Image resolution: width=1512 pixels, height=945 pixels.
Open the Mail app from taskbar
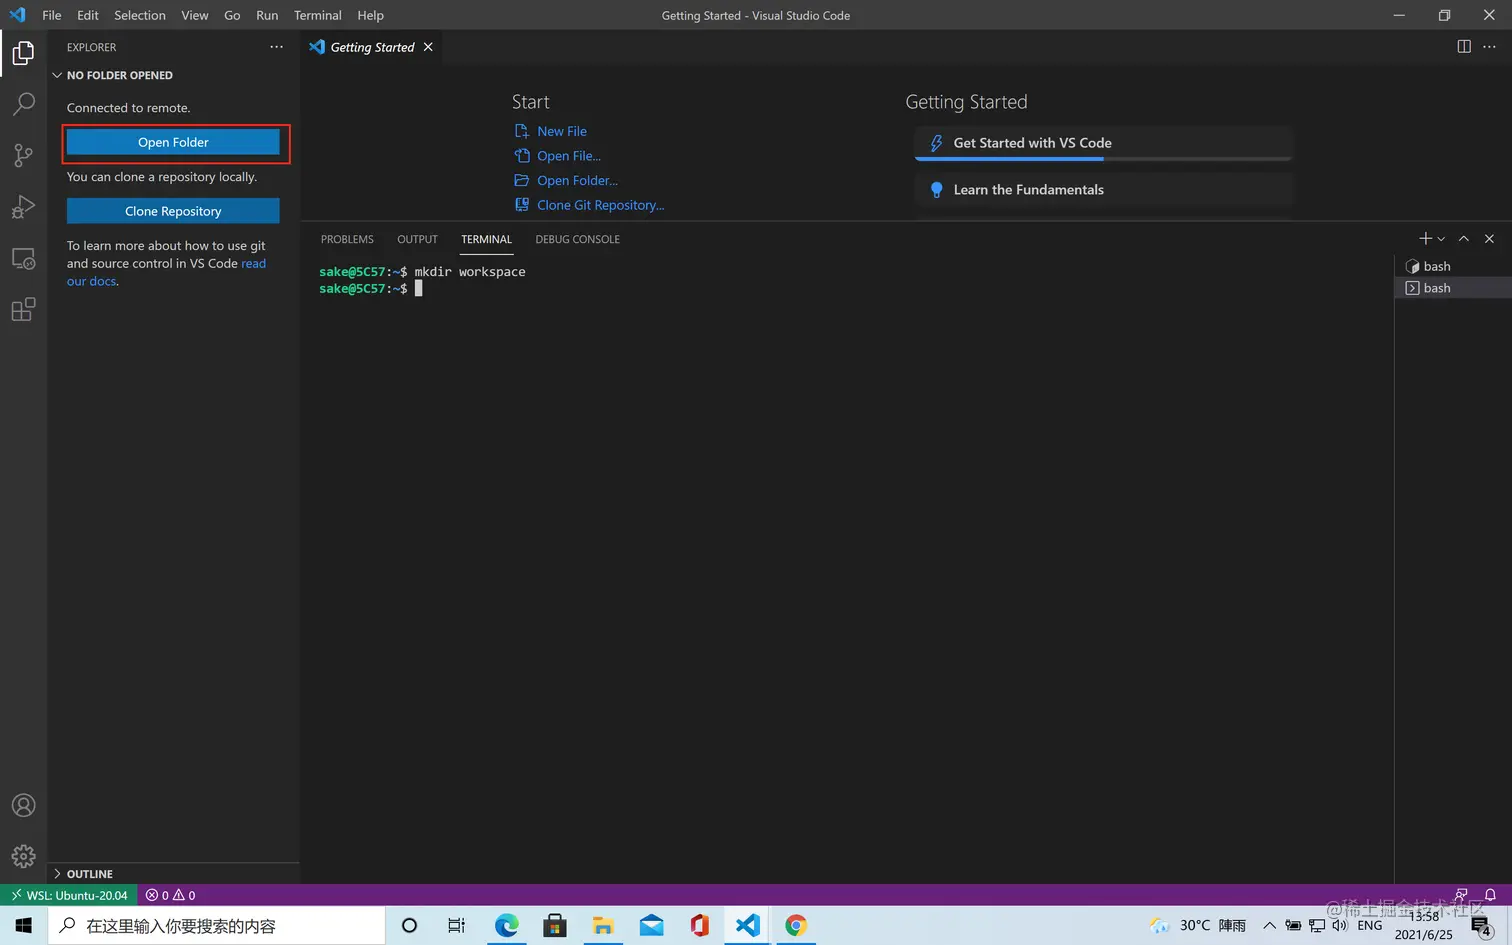651,926
